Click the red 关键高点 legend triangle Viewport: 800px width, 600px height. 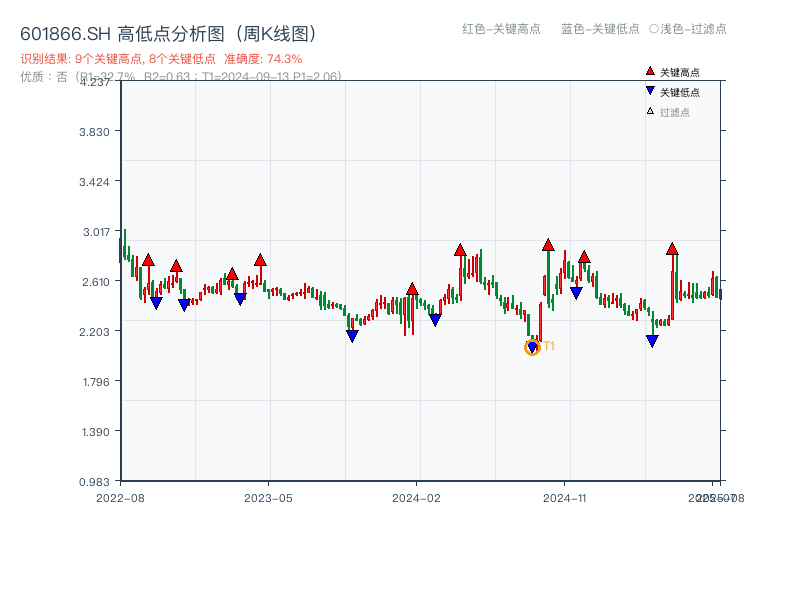click(x=650, y=72)
